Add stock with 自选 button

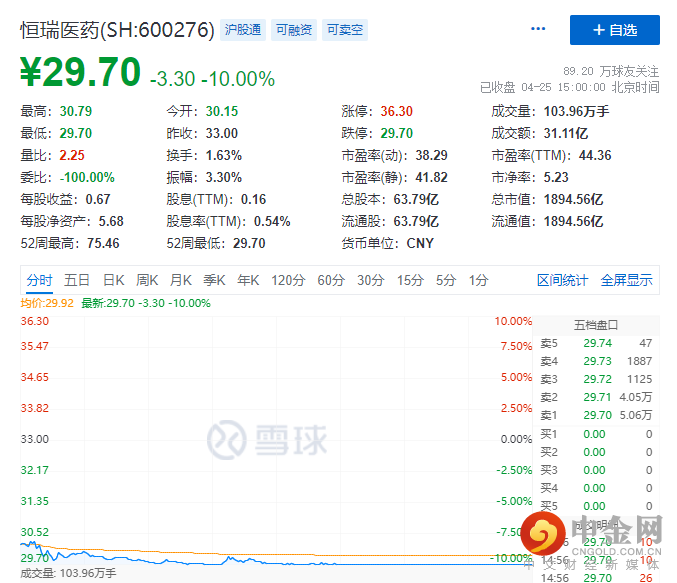point(614,30)
